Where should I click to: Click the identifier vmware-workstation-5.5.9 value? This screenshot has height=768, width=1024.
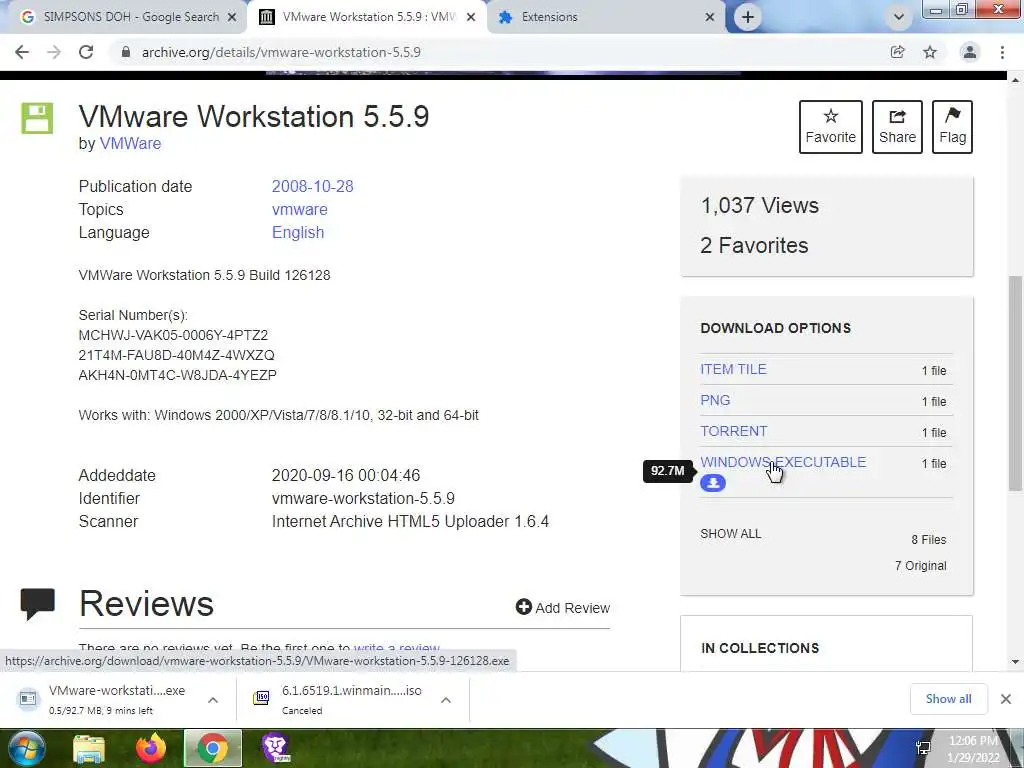pyautogui.click(x=363, y=498)
